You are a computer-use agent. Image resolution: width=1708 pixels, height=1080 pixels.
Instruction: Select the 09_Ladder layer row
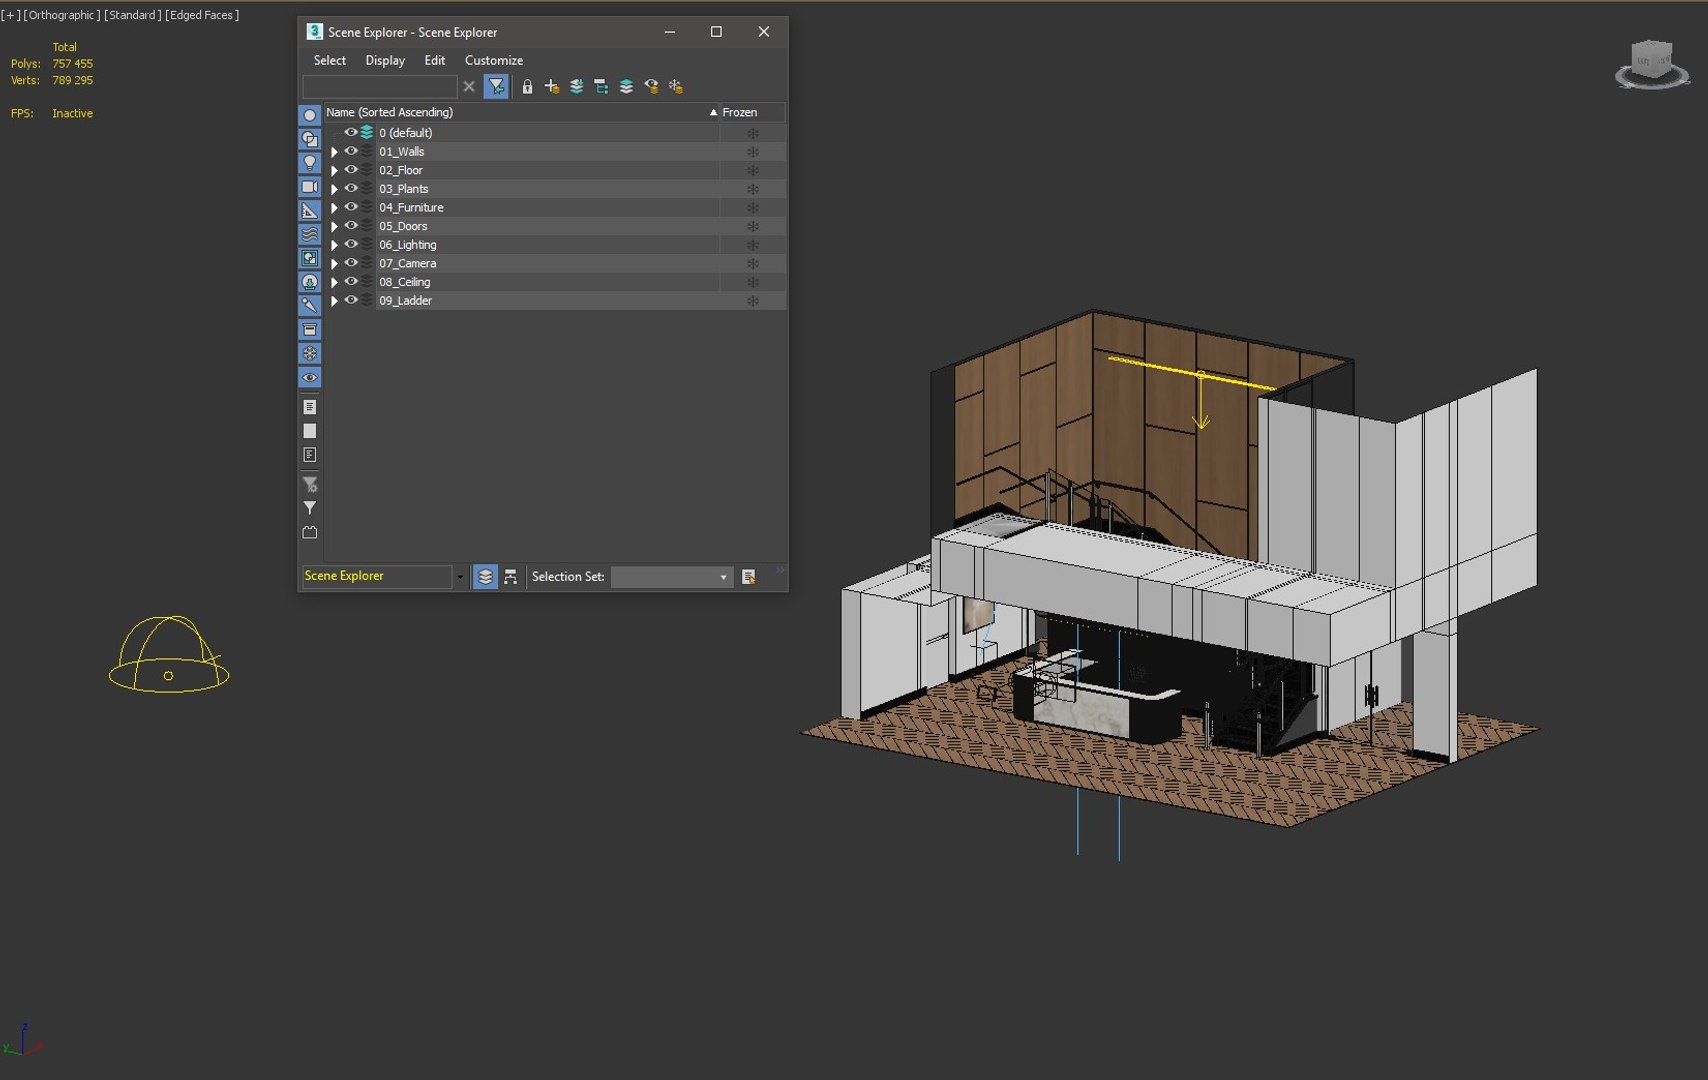(x=406, y=301)
